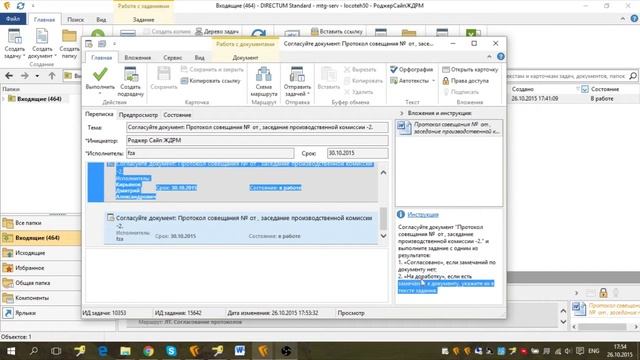Click Копировать ссылку in the Карточка group
Image resolution: width=640 pixels, height=360 pixels.
pyautogui.click(x=211, y=81)
